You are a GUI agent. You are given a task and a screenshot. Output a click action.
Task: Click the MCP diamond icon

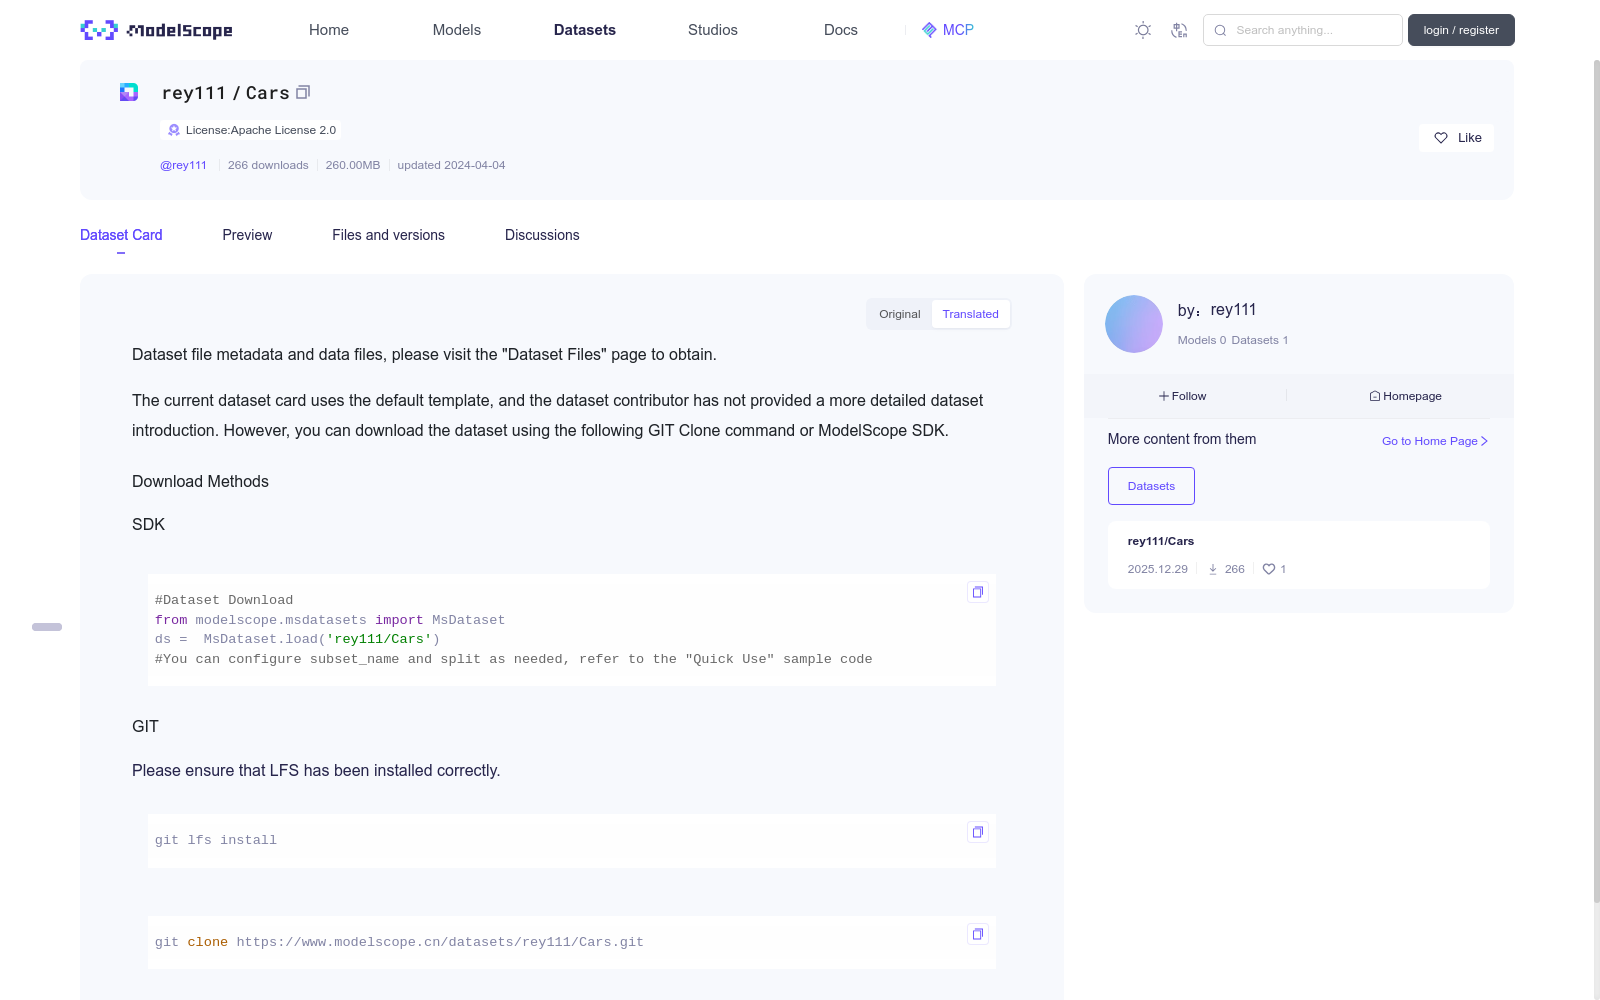point(929,30)
